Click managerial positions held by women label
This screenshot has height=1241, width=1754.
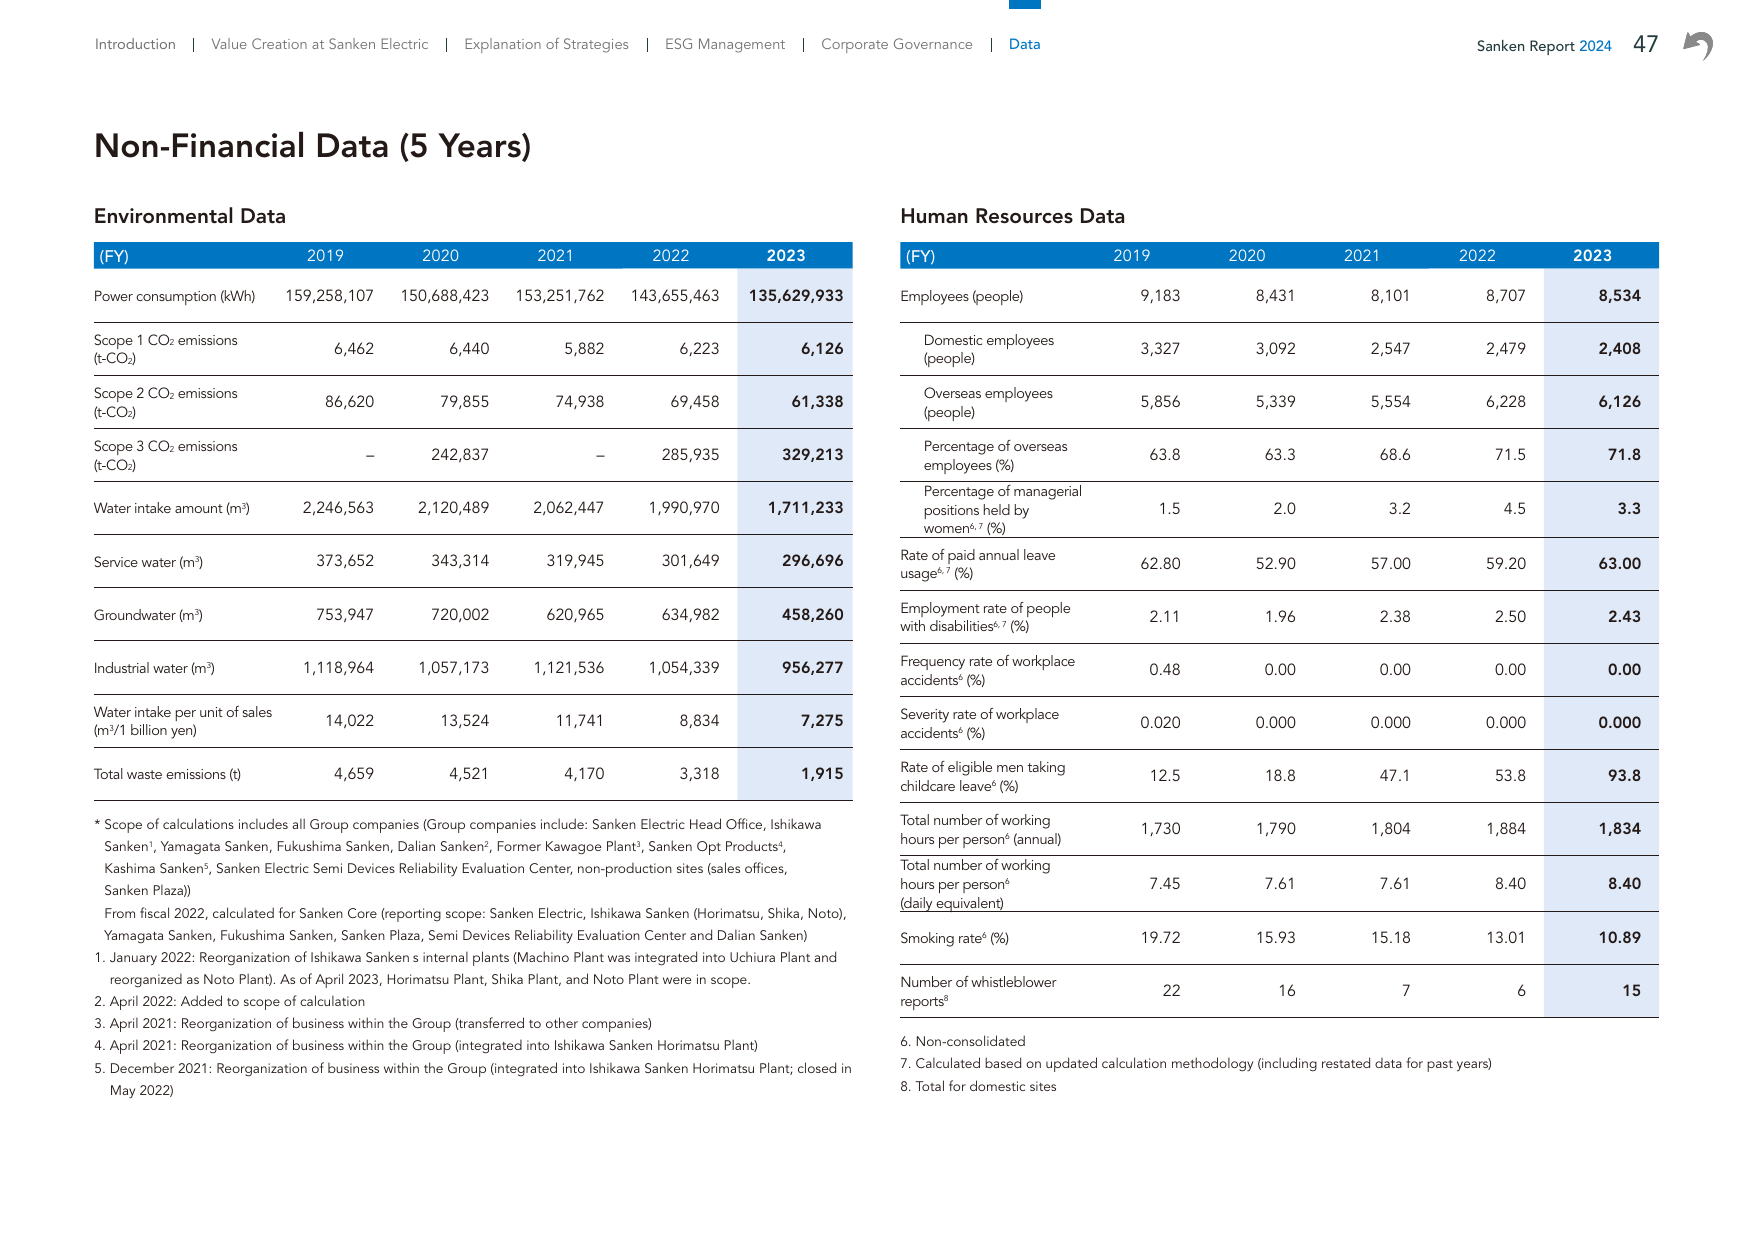click(1003, 510)
